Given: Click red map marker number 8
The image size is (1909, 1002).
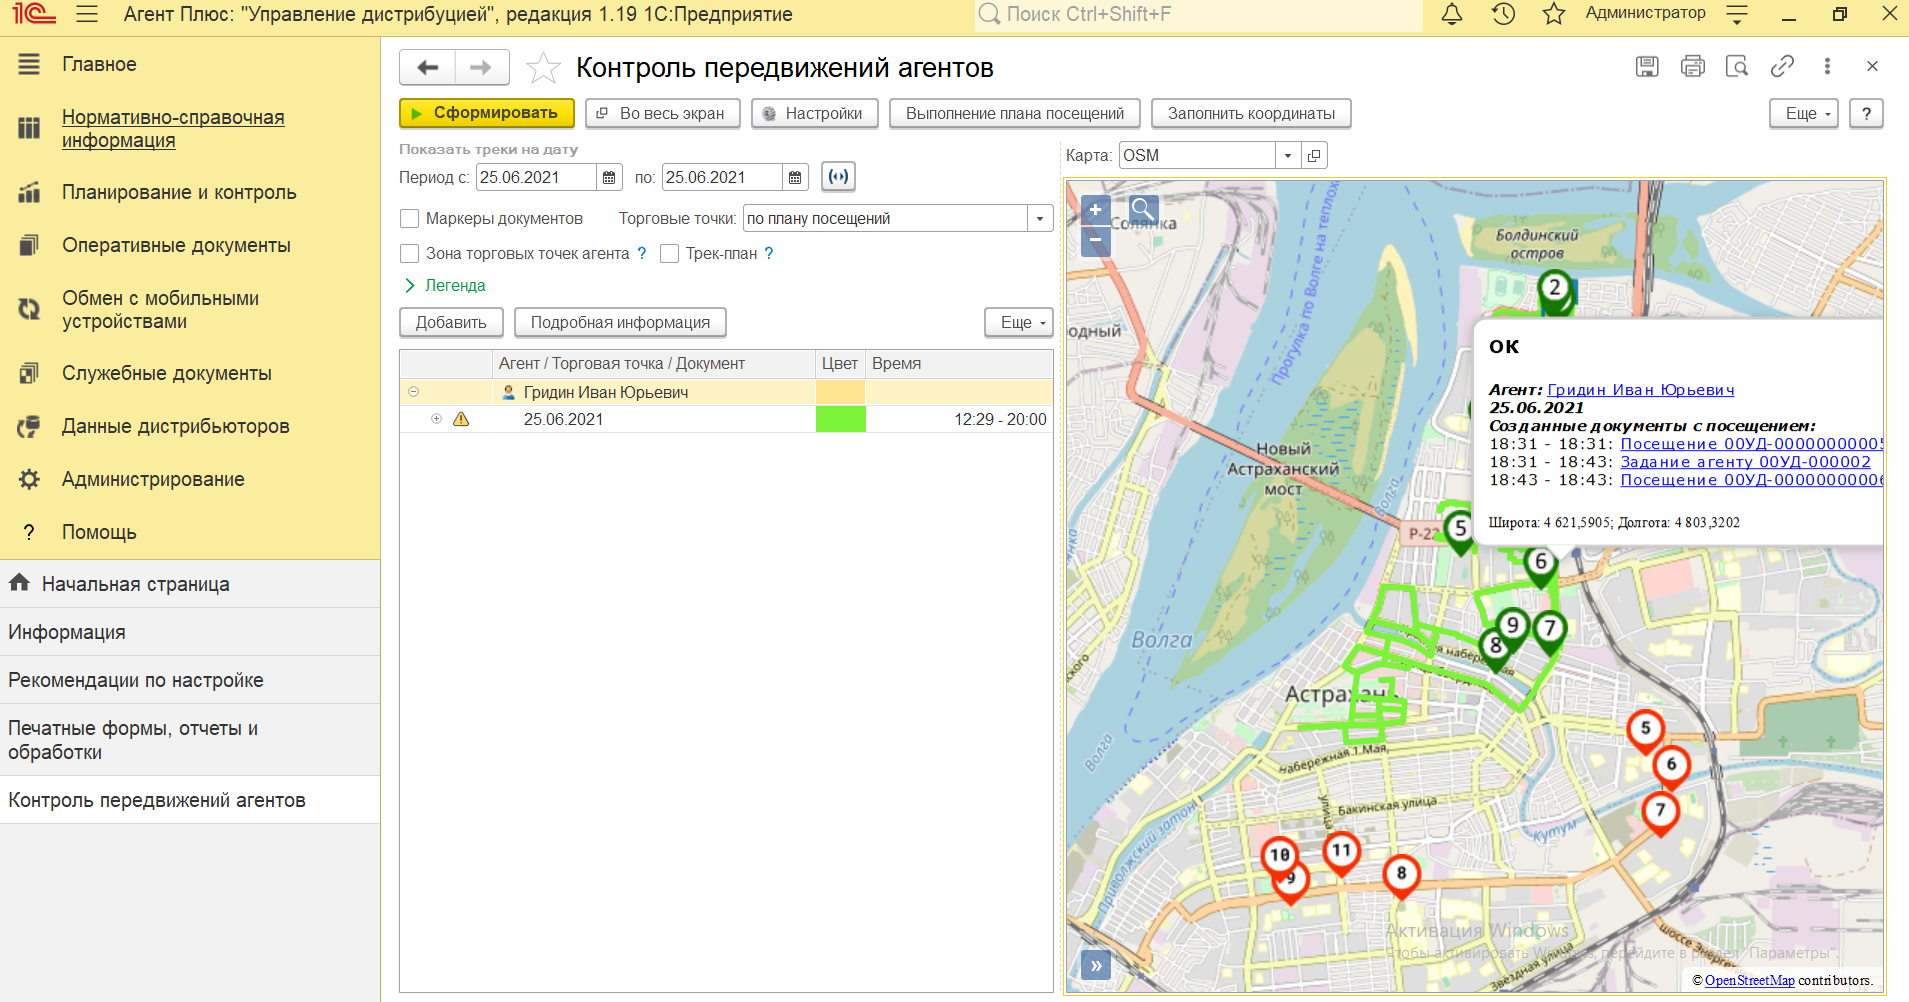Looking at the screenshot, I should (x=1401, y=877).
